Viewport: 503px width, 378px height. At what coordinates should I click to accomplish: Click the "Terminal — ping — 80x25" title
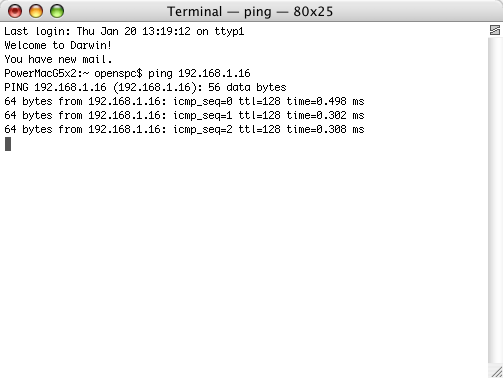pyautogui.click(x=250, y=12)
